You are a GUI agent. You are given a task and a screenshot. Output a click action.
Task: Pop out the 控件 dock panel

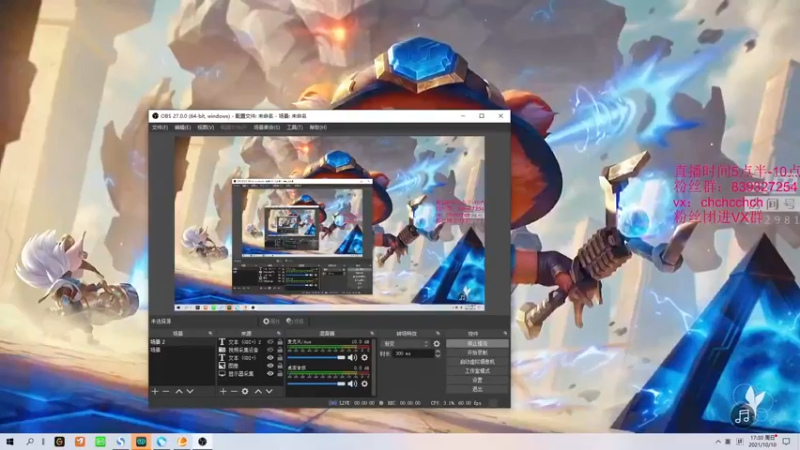click(505, 334)
